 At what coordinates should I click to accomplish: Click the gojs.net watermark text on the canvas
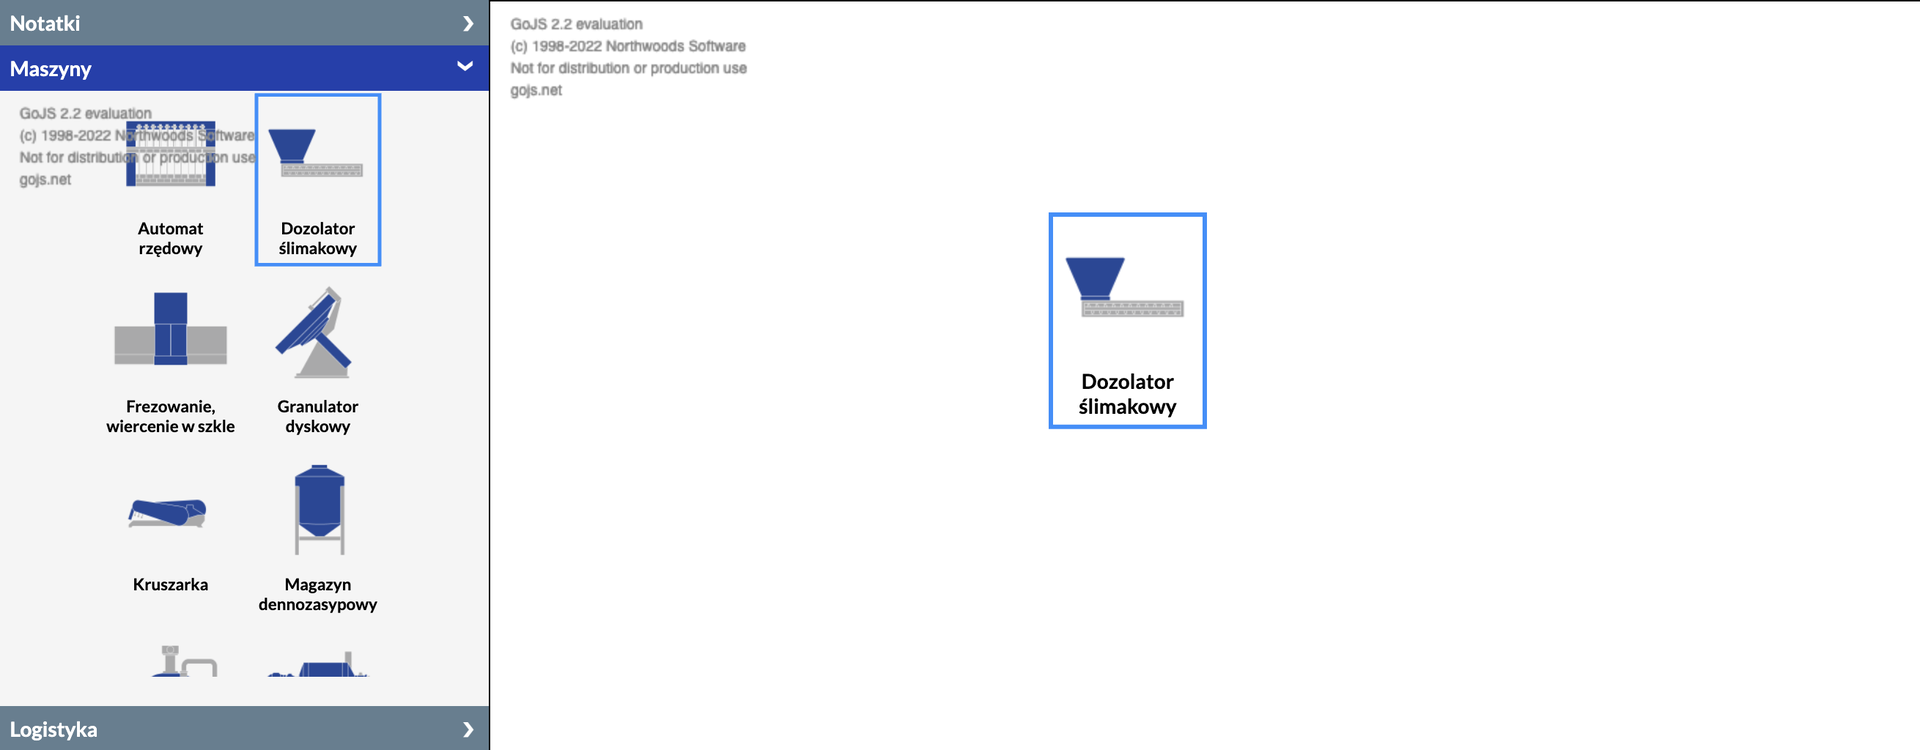click(536, 90)
